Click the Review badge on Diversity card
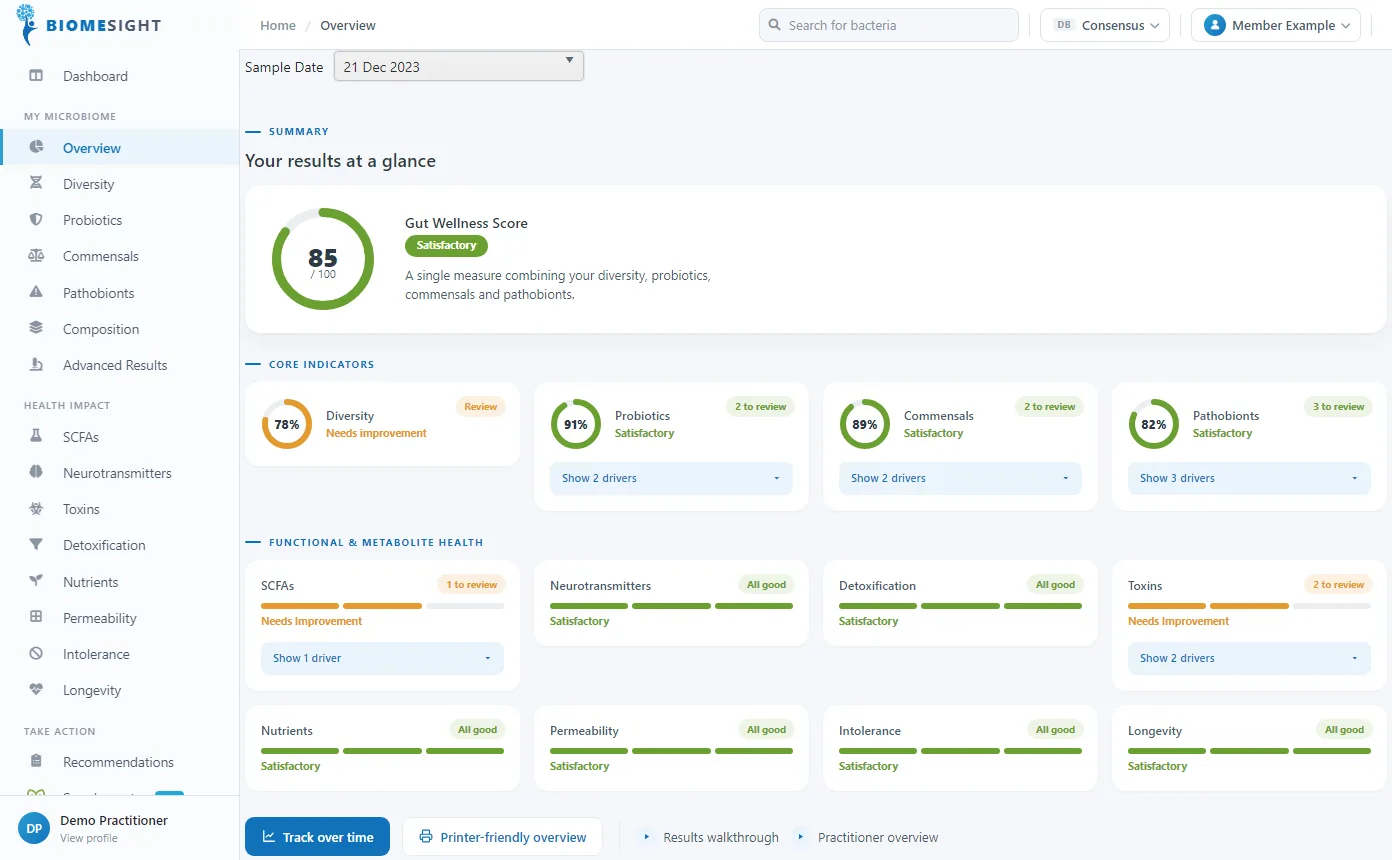Image resolution: width=1392 pixels, height=860 pixels. click(x=481, y=407)
